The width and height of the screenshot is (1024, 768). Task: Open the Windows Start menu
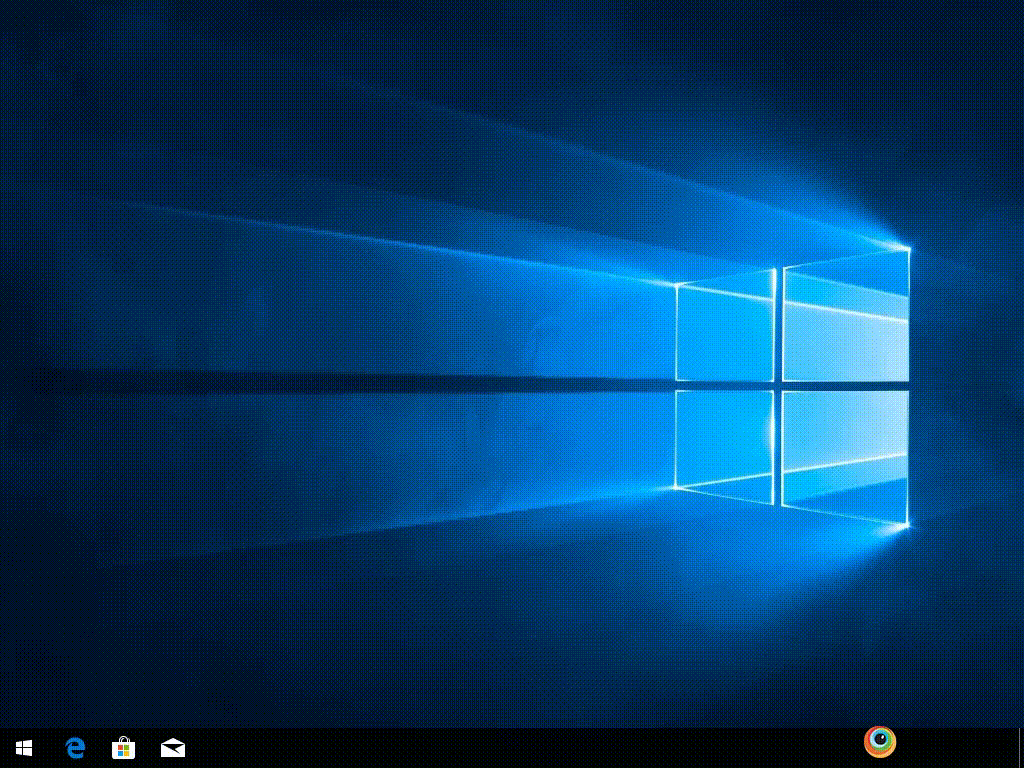24,748
